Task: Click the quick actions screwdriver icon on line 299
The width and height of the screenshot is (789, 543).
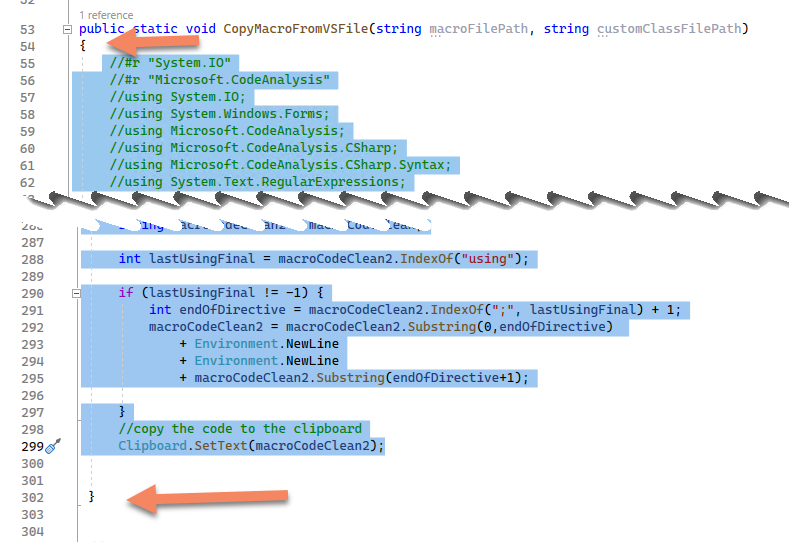Action: tap(53, 447)
